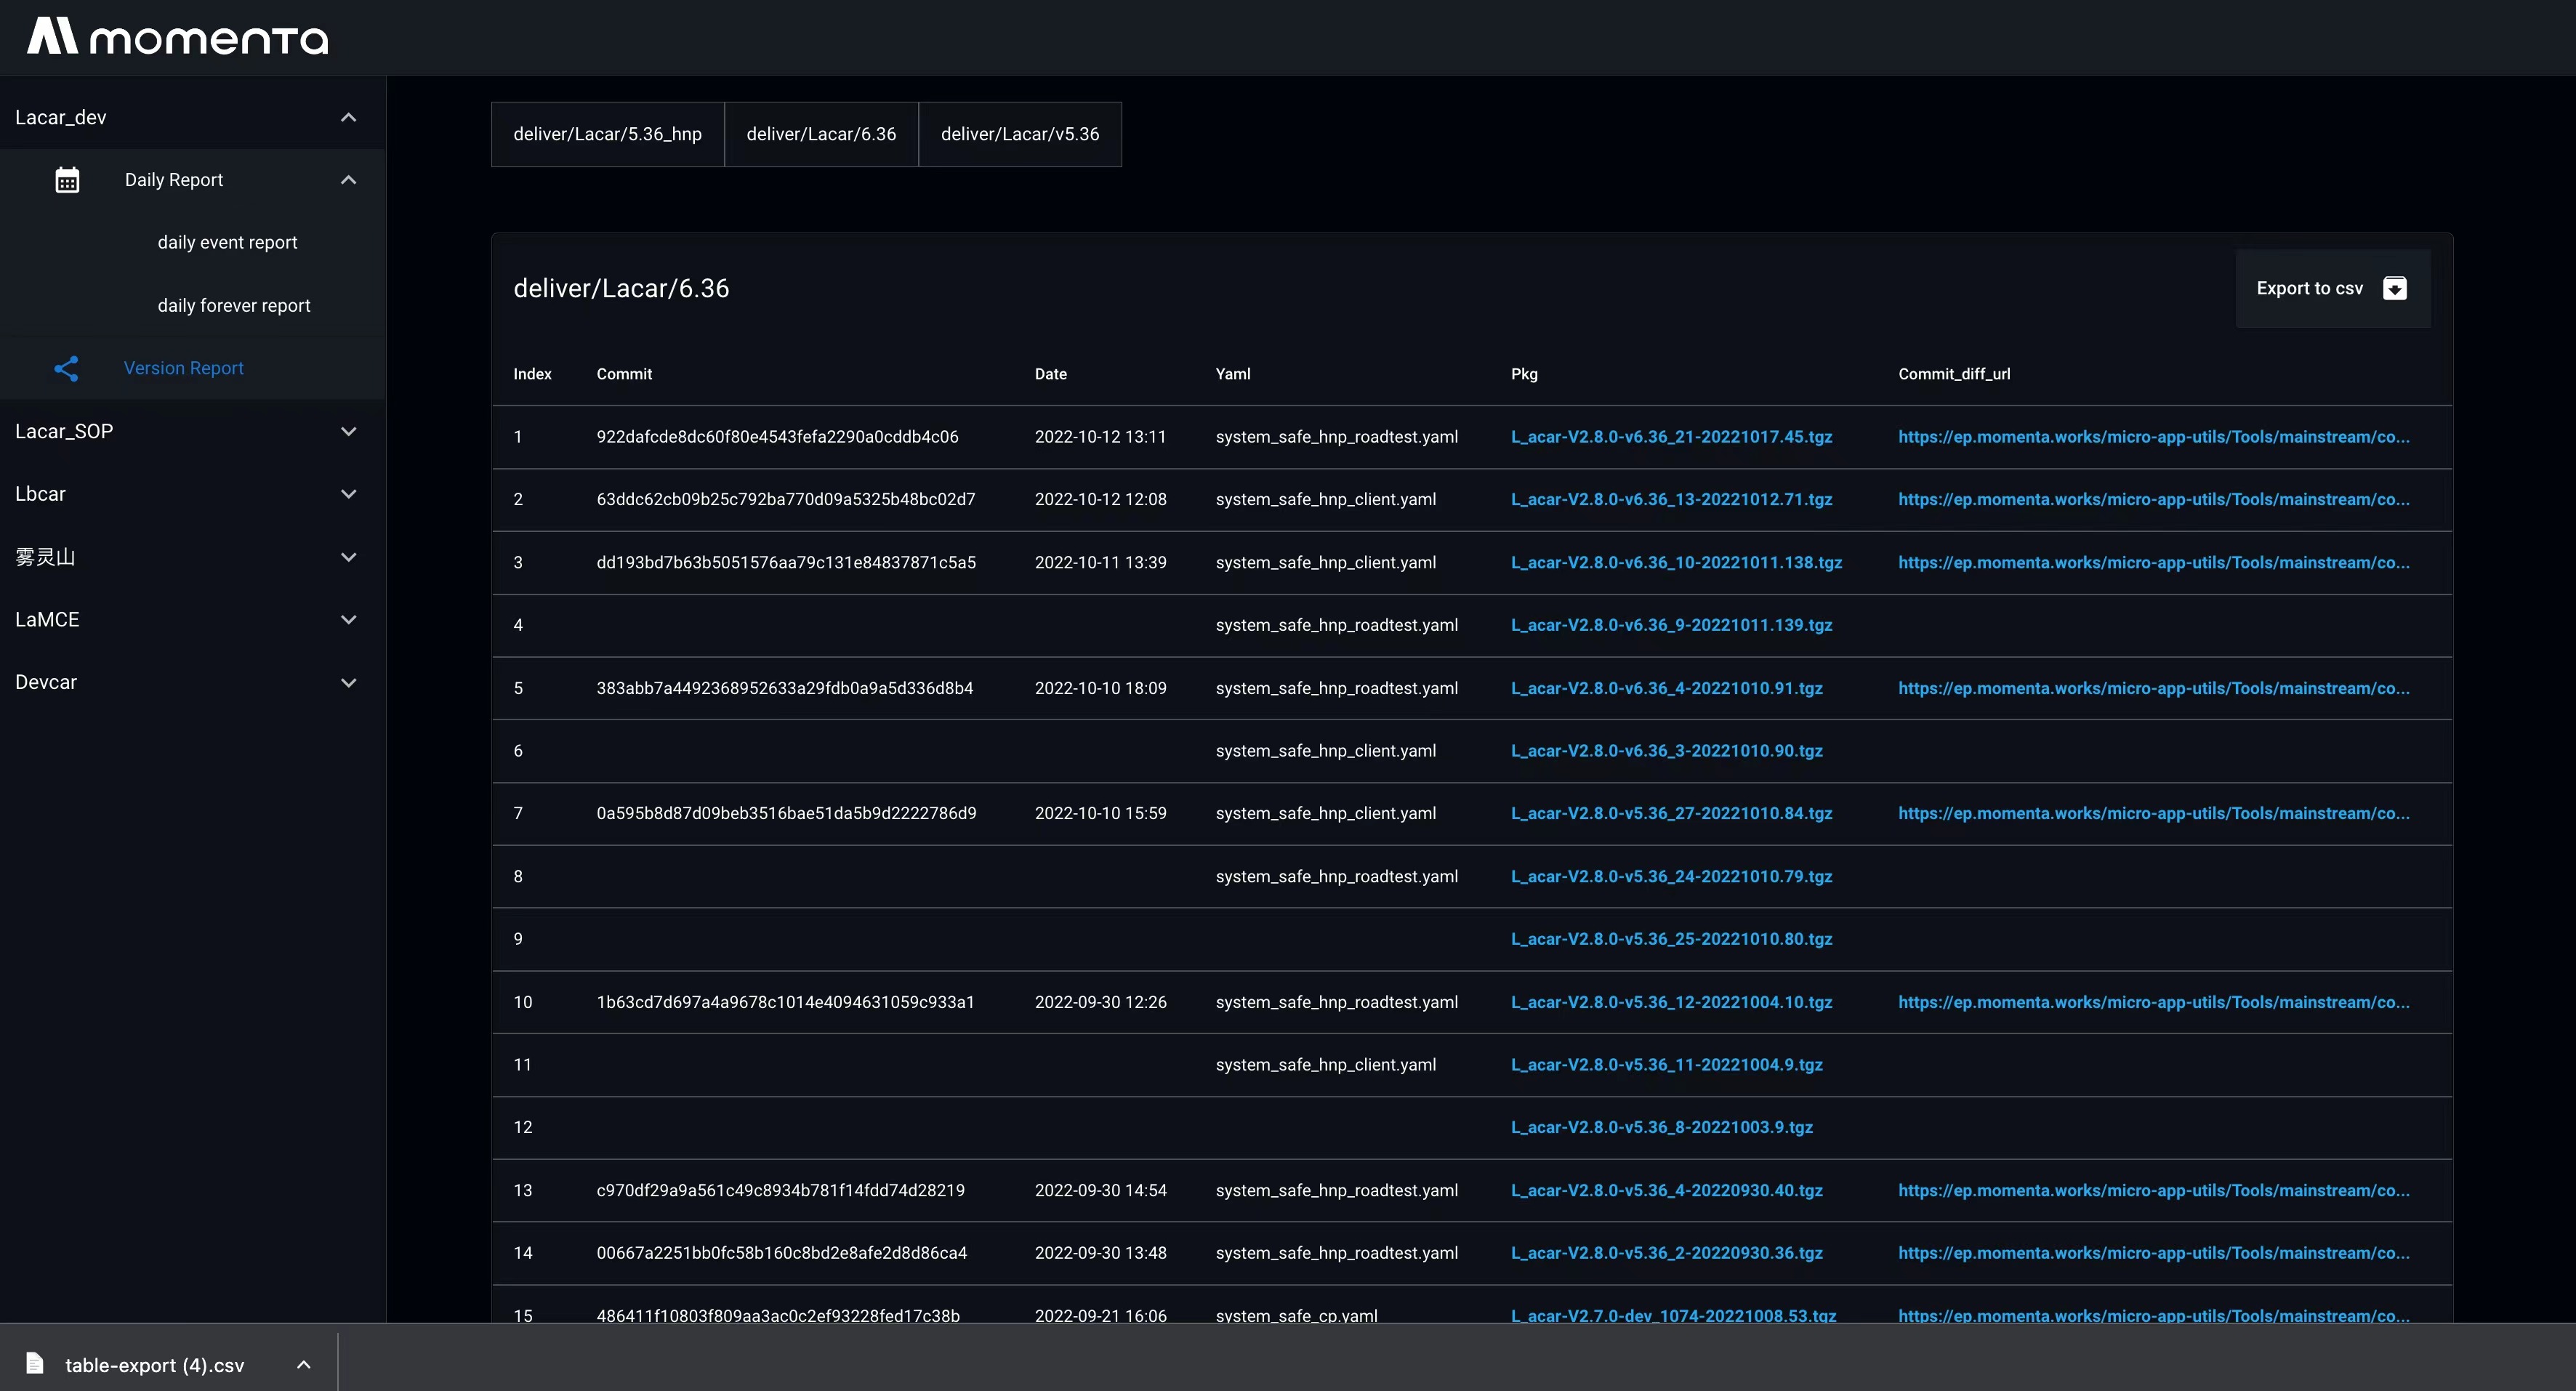Screen dimensions: 2576x1391
Task: Click the Momenta logo
Action: click(177, 36)
